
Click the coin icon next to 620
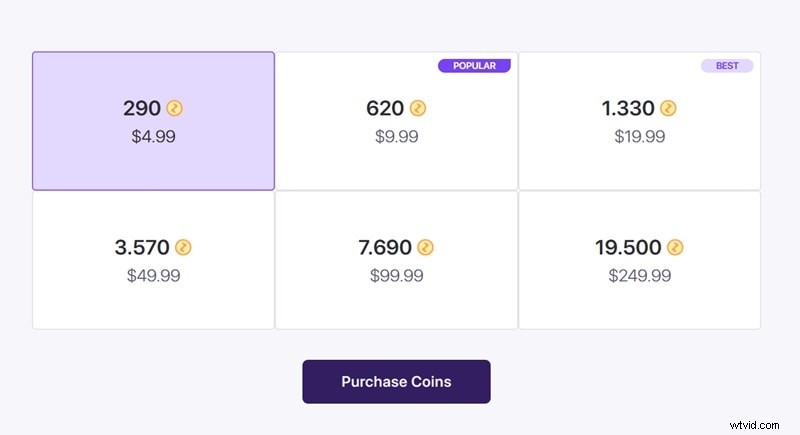[x=418, y=108]
